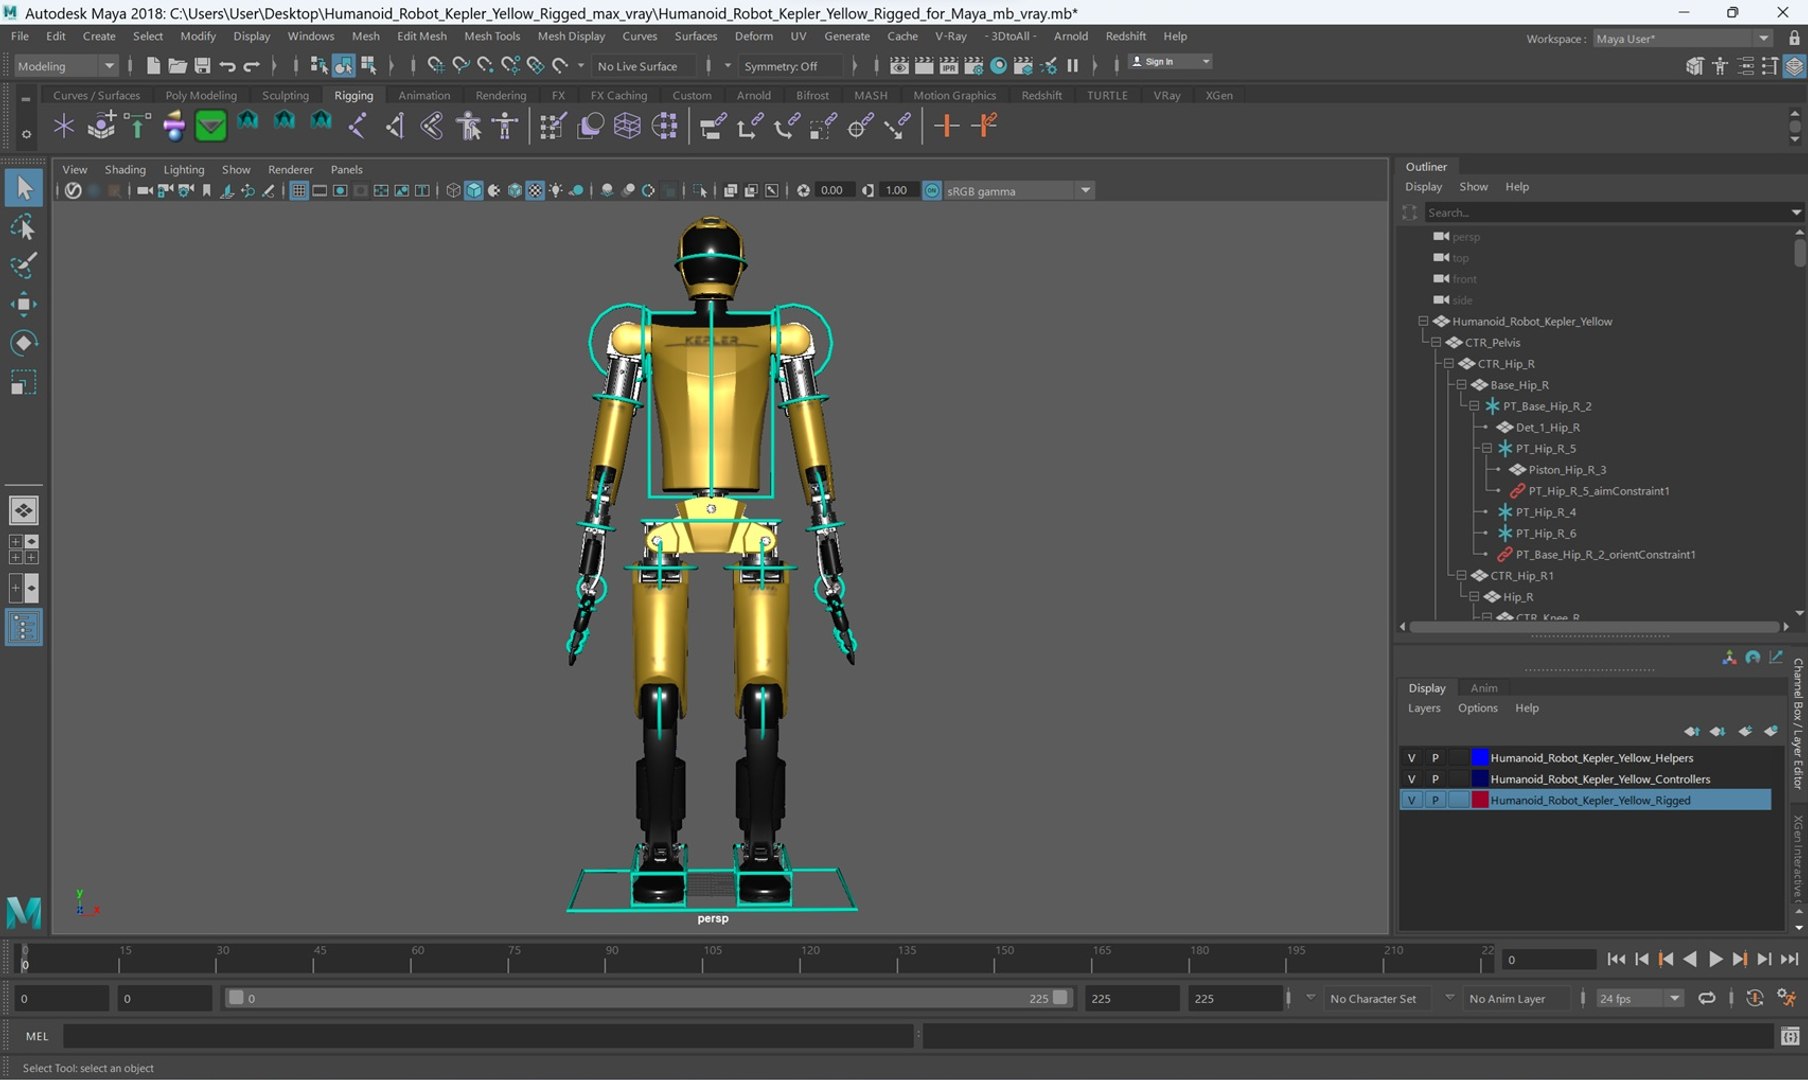Open the Render Settings clapboard icon
Image resolution: width=1808 pixels, height=1080 pixels.
973,66
